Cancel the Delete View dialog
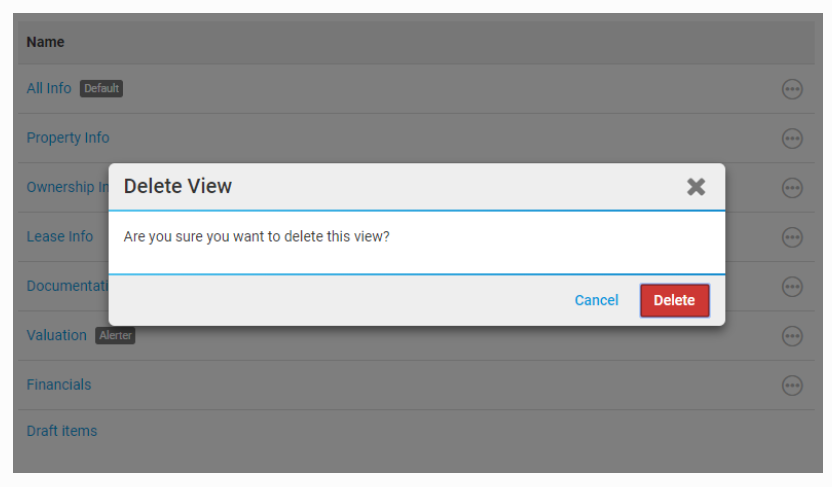832x487 pixels. [596, 300]
